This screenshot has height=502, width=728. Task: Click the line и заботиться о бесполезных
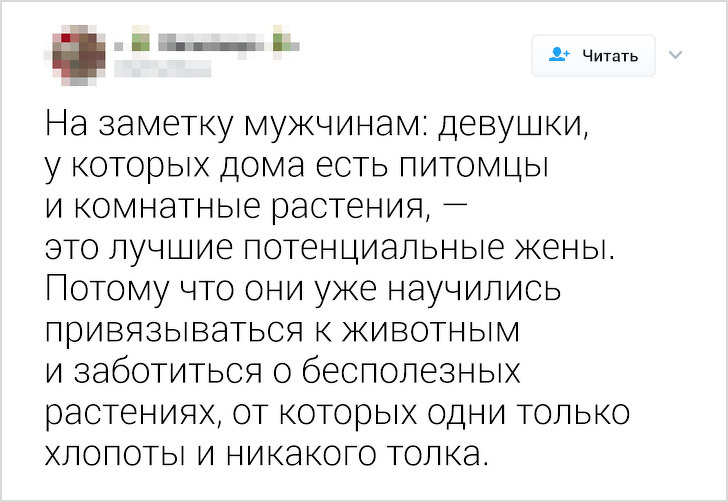[x=284, y=372]
